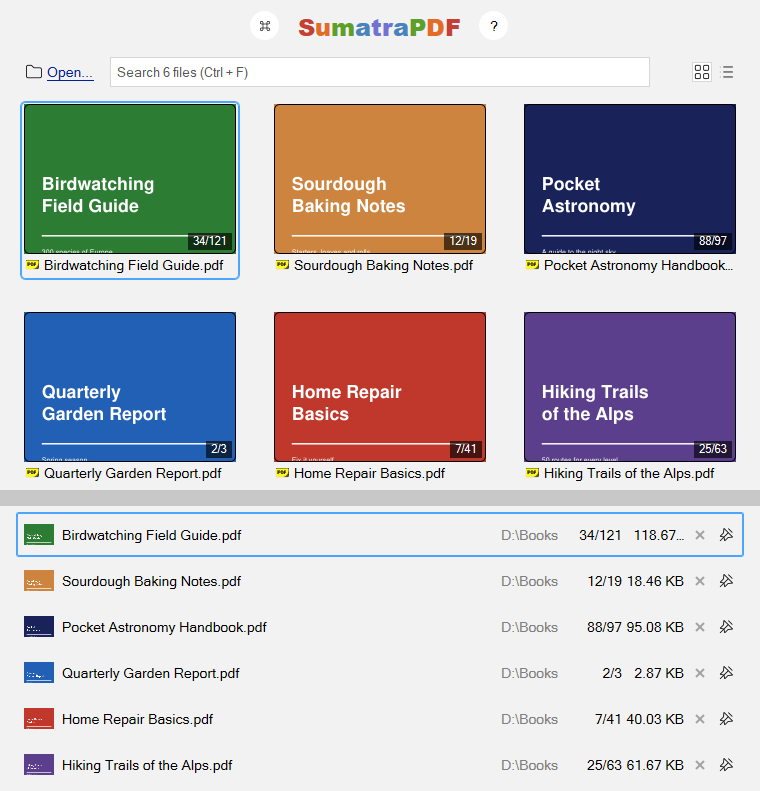Viewport: 760px width, 791px height.
Task: Open the Hiking Trails of the Alps thumbnail
Action: pyautogui.click(x=630, y=387)
